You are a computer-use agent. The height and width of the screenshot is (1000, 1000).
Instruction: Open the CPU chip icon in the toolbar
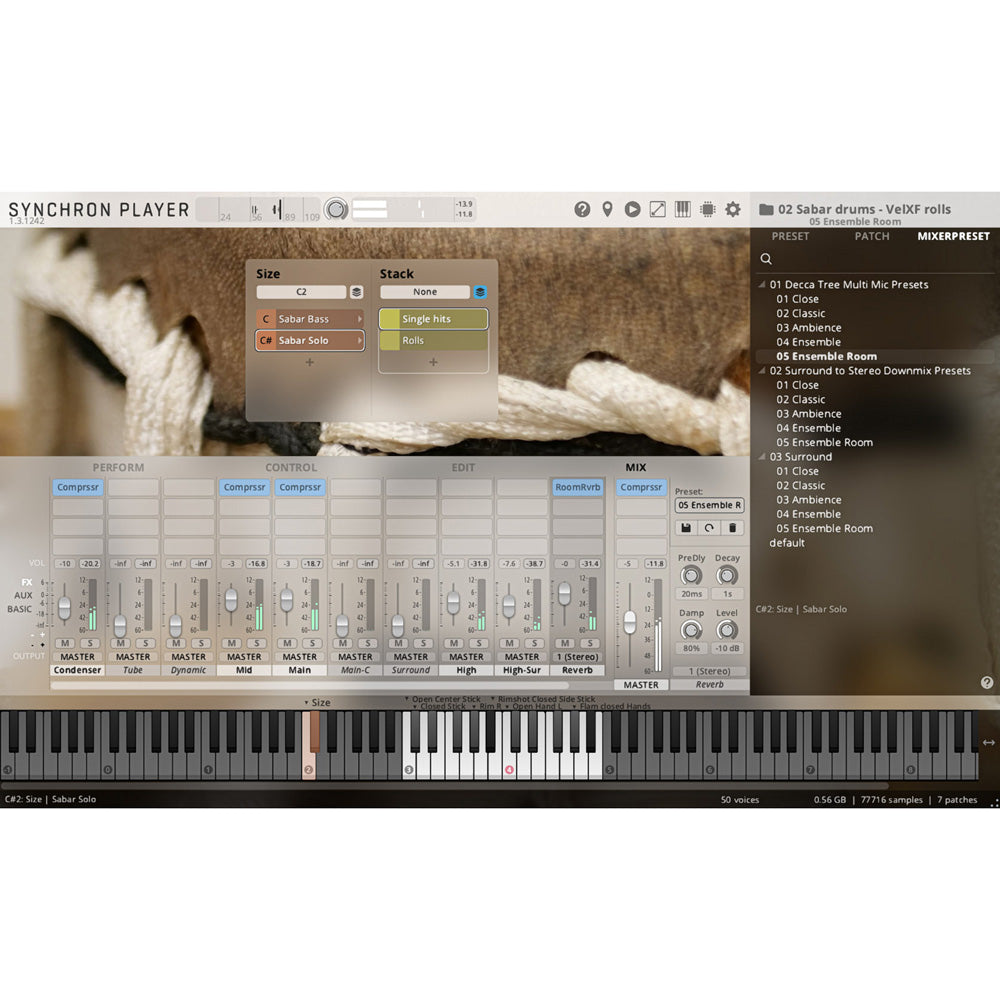pos(707,209)
